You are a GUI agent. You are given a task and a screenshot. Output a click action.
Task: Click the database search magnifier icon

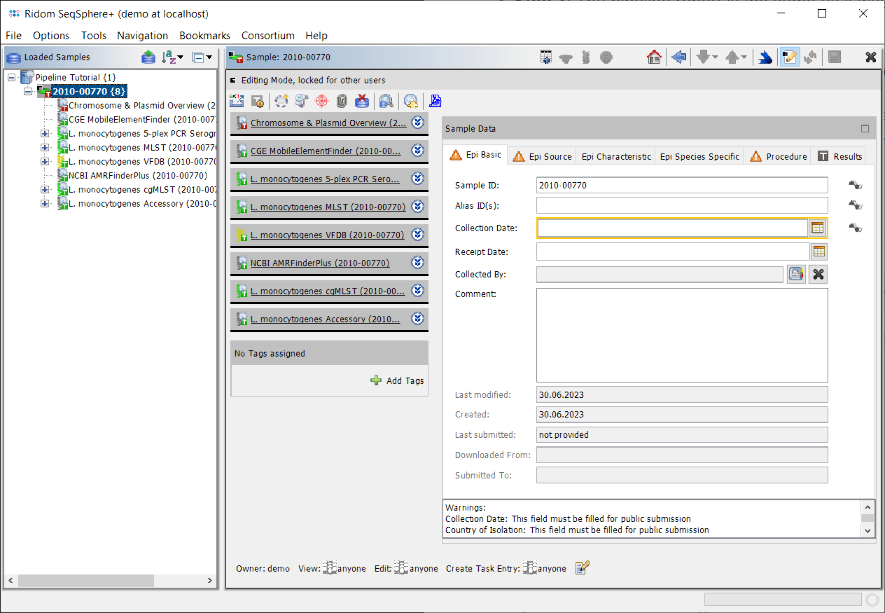pos(387,100)
